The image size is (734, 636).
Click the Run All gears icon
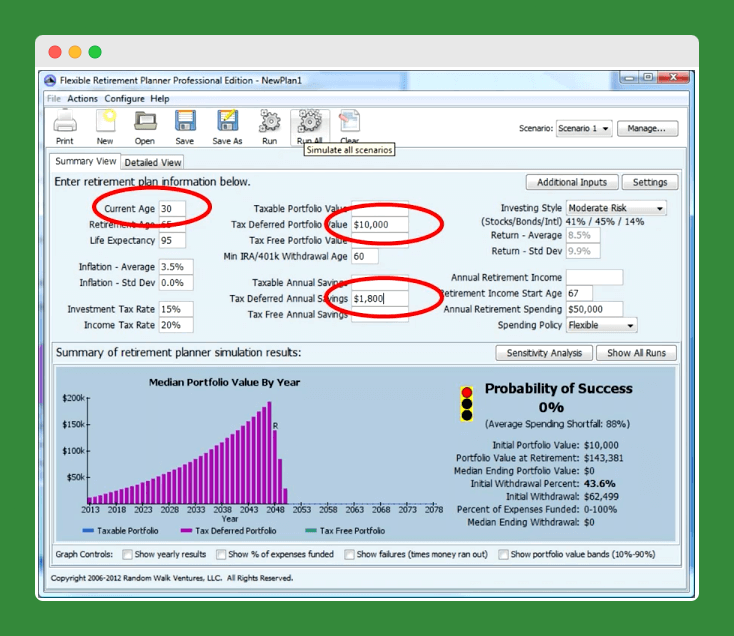(309, 123)
